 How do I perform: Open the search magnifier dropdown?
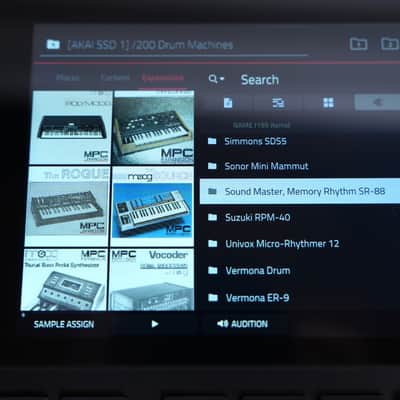[216, 79]
